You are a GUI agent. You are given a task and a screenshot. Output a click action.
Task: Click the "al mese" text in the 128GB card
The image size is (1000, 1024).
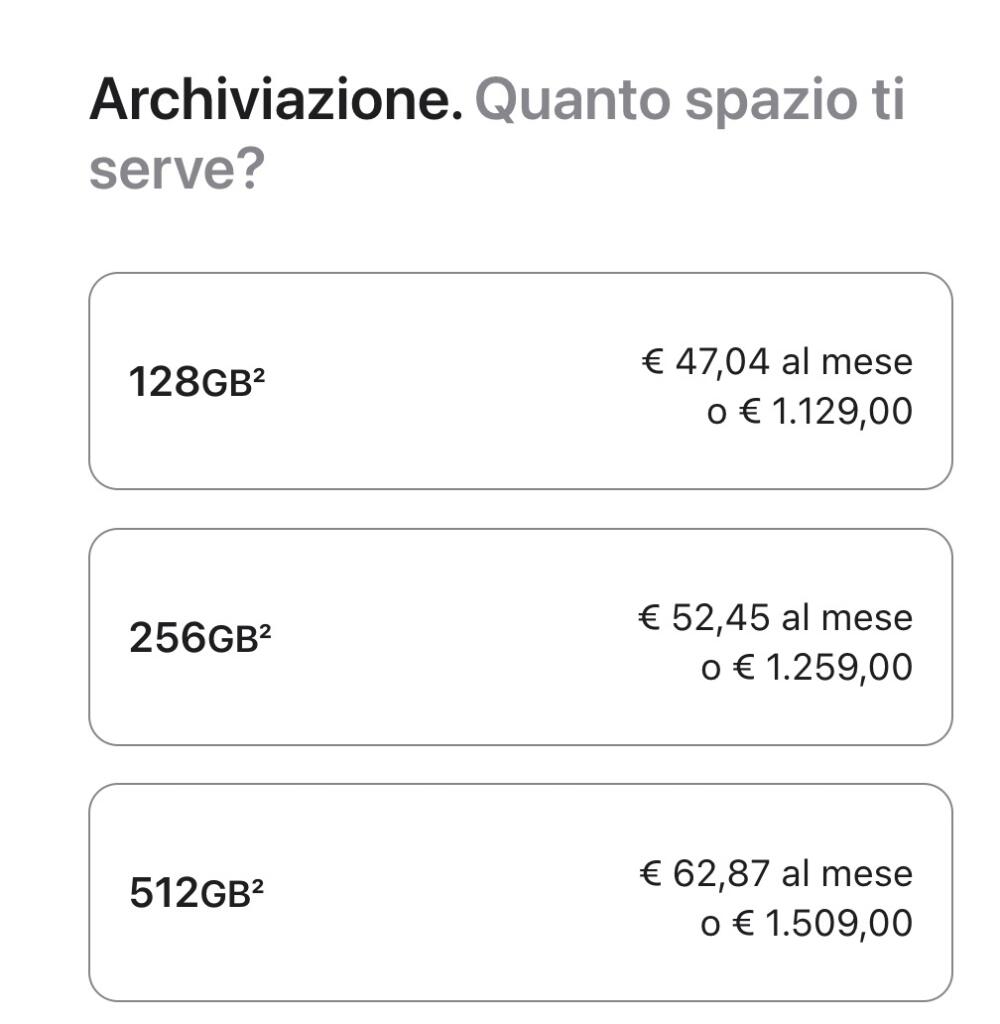click(x=847, y=361)
